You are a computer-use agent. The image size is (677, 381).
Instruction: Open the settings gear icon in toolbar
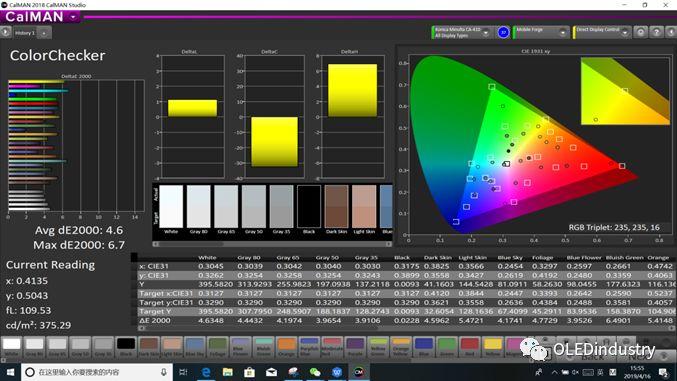641,32
